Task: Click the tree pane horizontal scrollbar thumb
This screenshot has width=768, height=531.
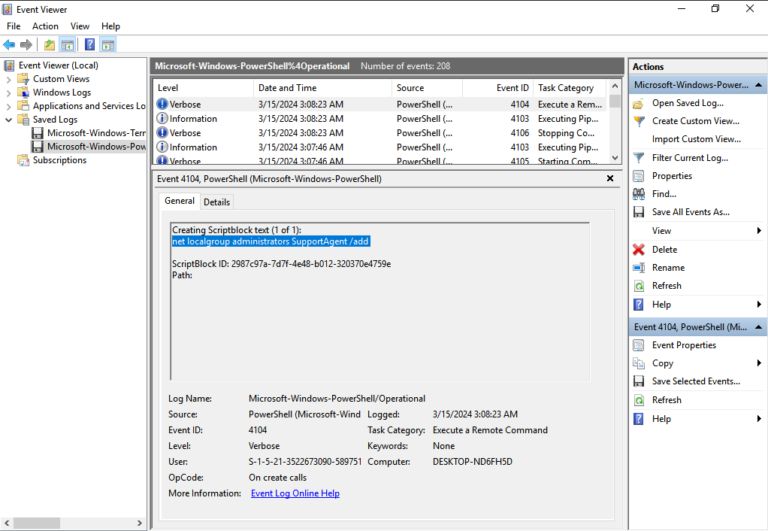Action: coord(37,523)
